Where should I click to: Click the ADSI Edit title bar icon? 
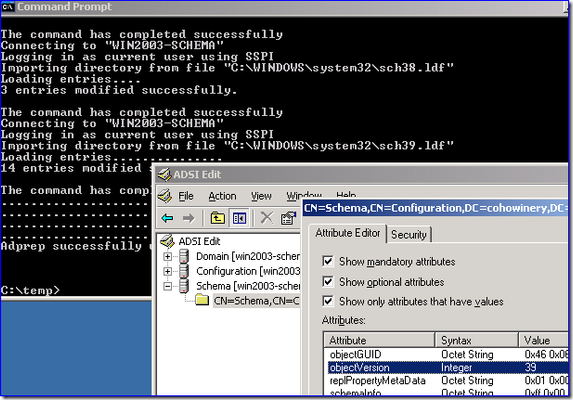164,175
